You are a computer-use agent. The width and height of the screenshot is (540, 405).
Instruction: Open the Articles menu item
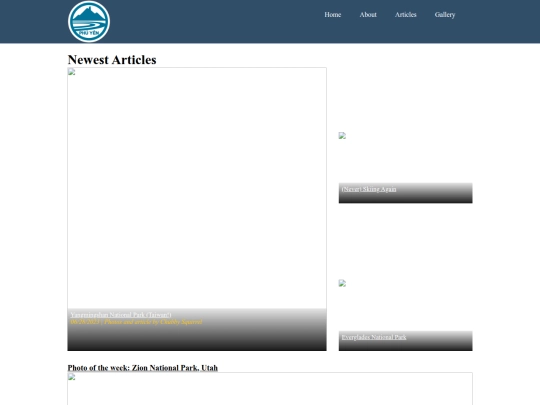(x=405, y=14)
